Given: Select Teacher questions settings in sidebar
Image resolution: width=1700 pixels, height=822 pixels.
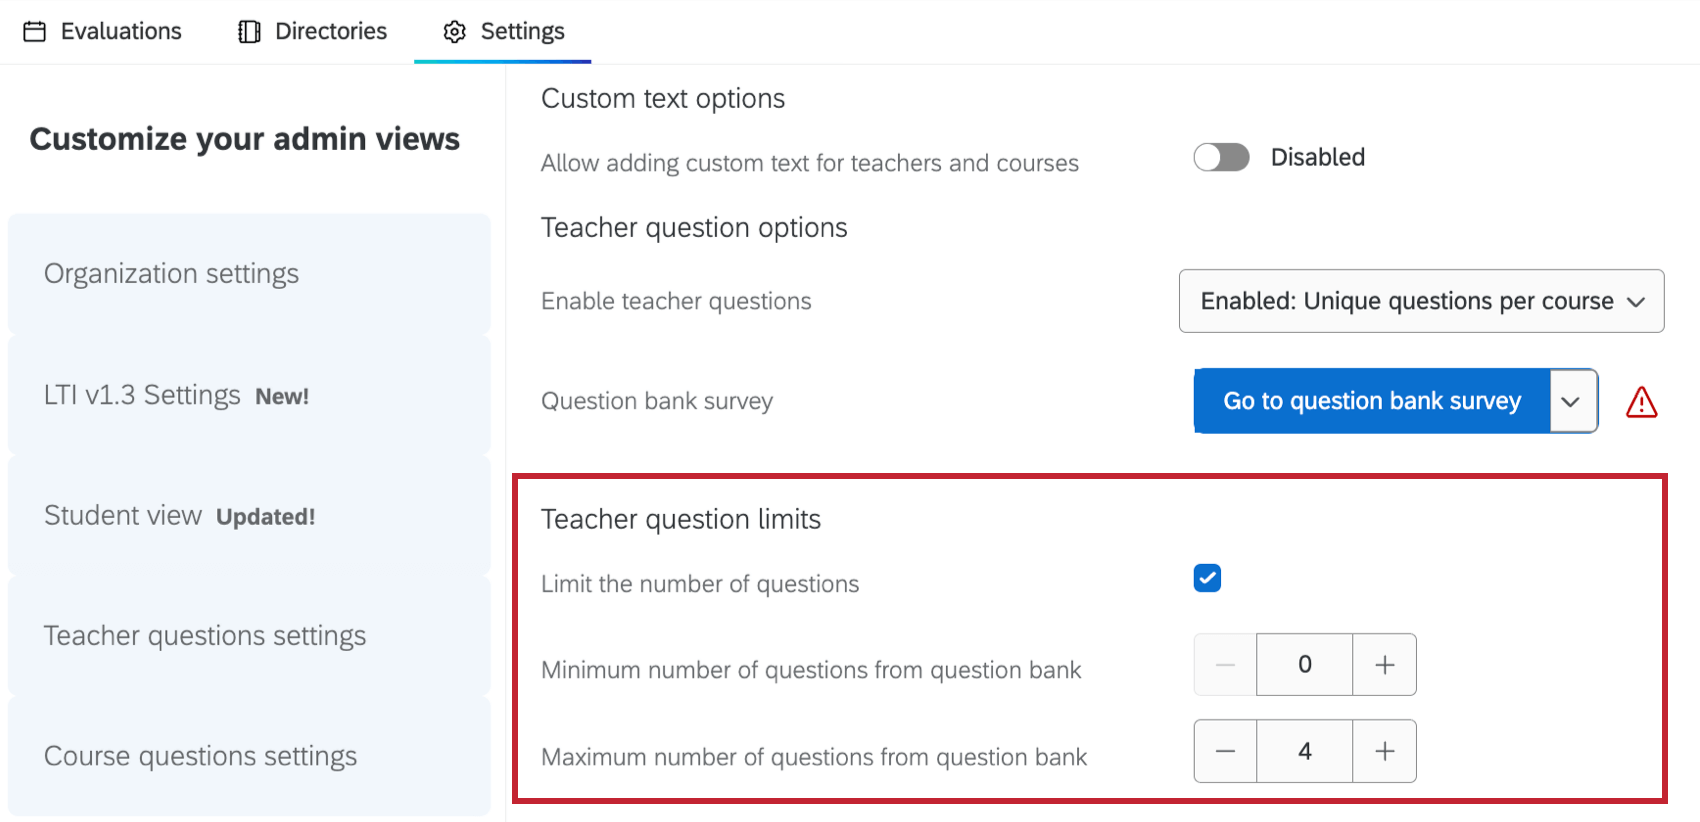Looking at the screenshot, I should pyautogui.click(x=205, y=635).
